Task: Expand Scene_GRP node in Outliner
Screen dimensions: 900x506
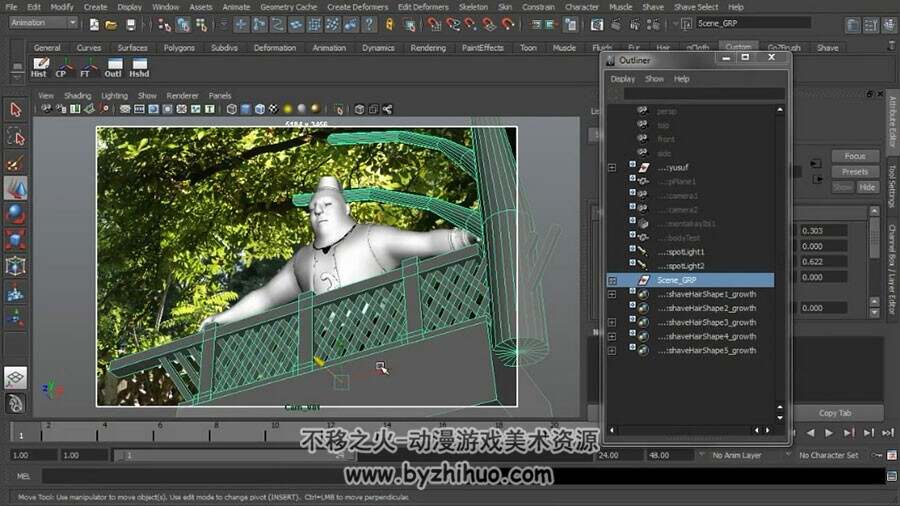Action: pyautogui.click(x=612, y=281)
